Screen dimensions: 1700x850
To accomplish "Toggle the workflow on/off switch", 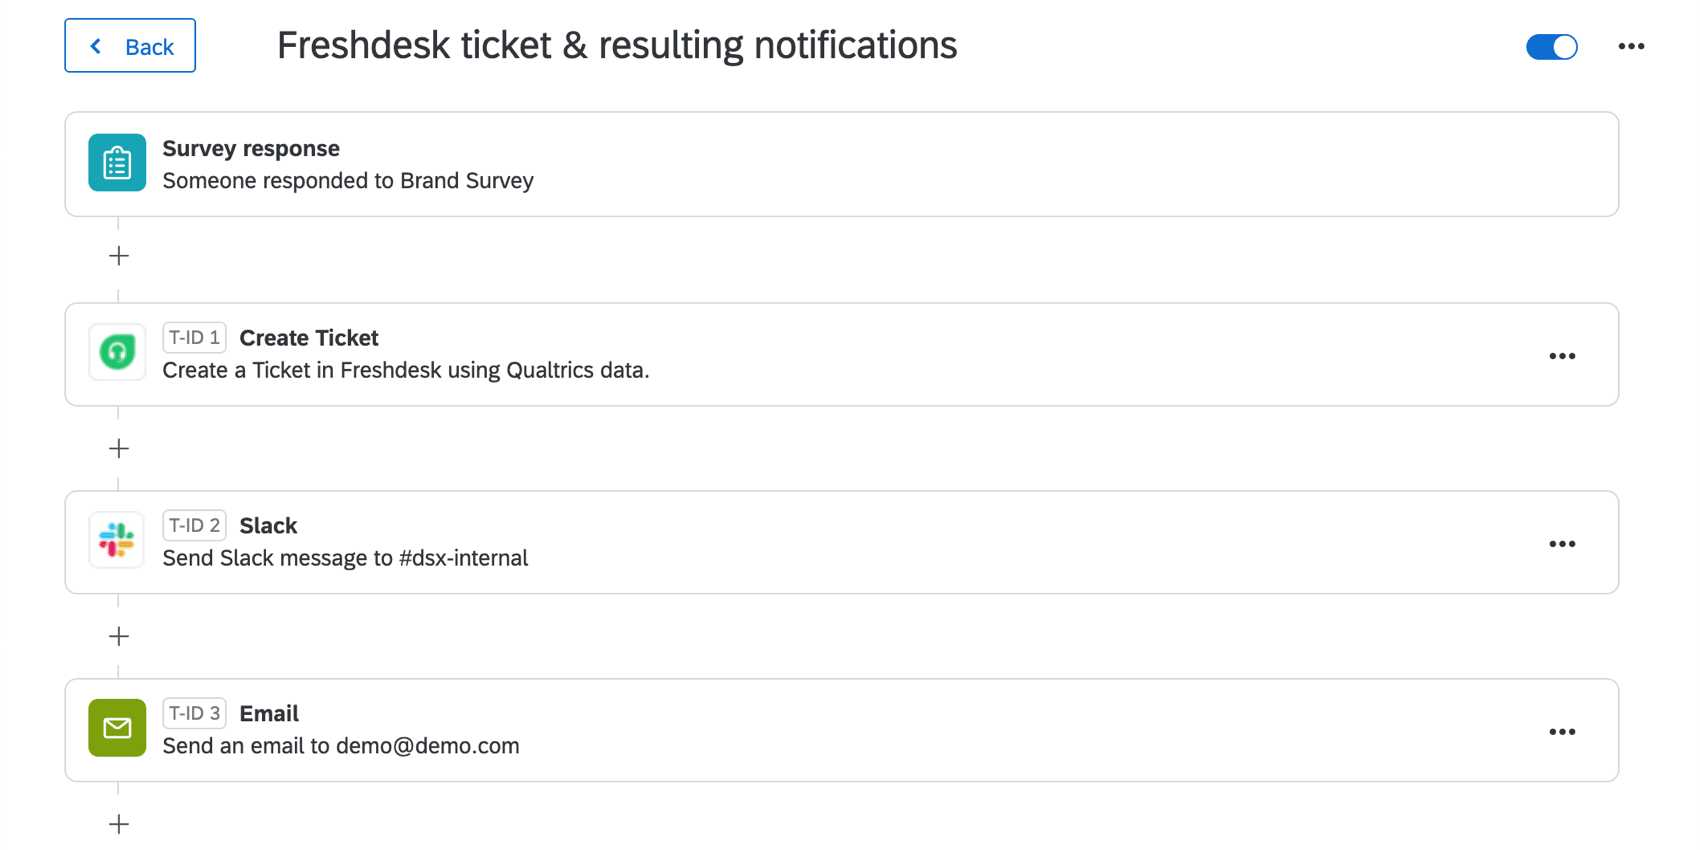I will pyautogui.click(x=1551, y=46).
